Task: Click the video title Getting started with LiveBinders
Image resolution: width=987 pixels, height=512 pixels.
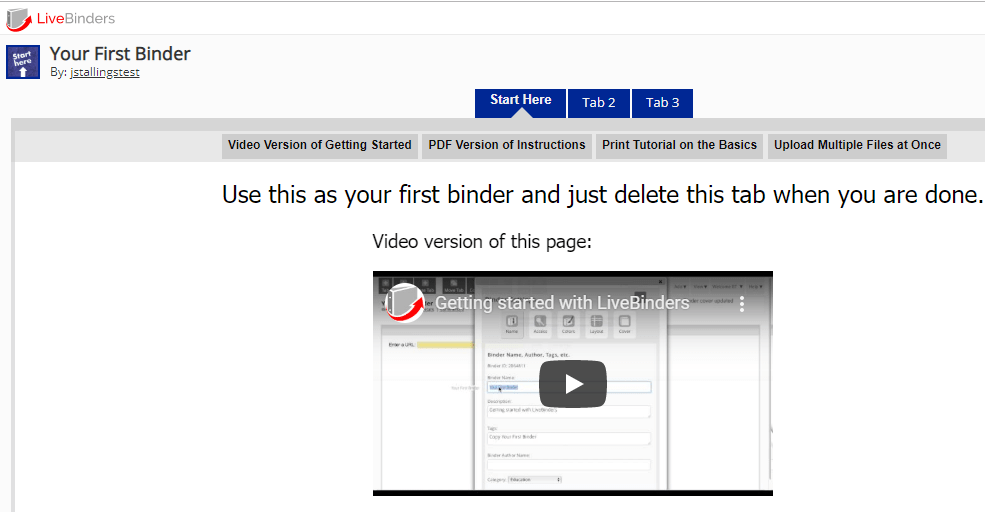Action: click(x=562, y=303)
